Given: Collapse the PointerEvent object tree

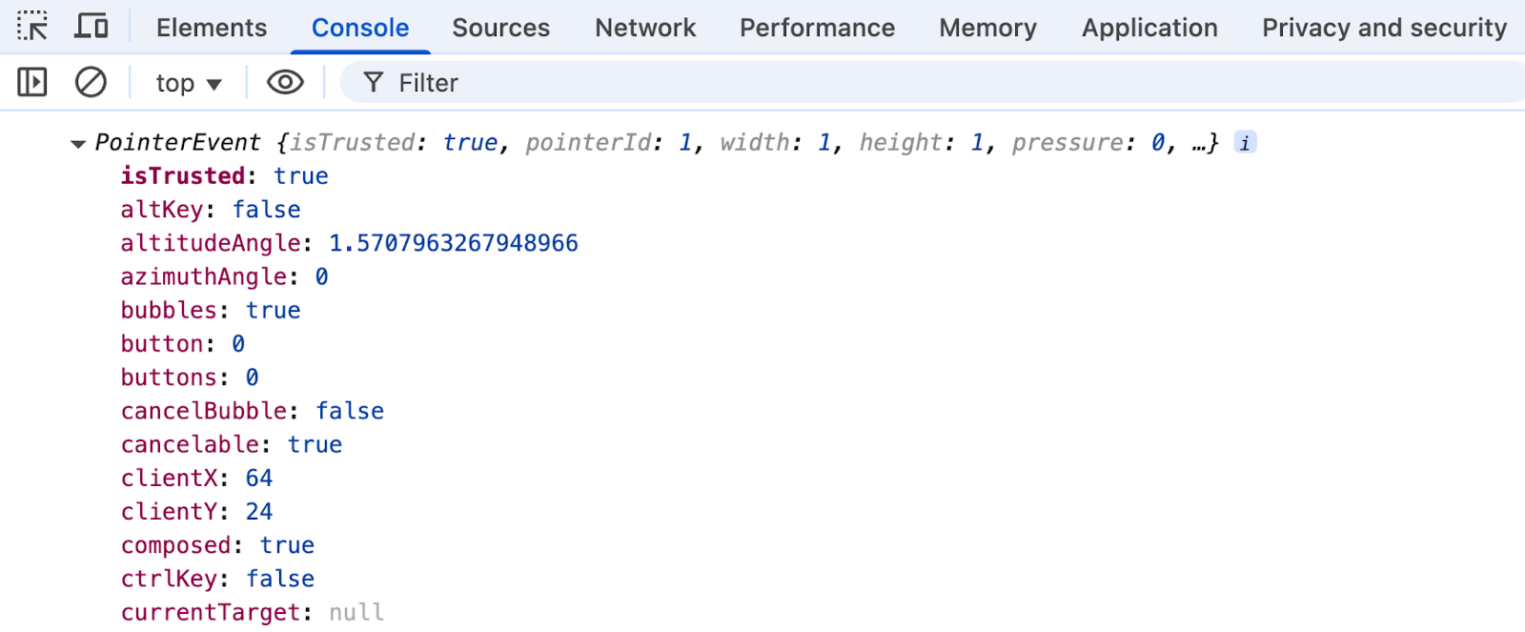Looking at the screenshot, I should [x=78, y=144].
